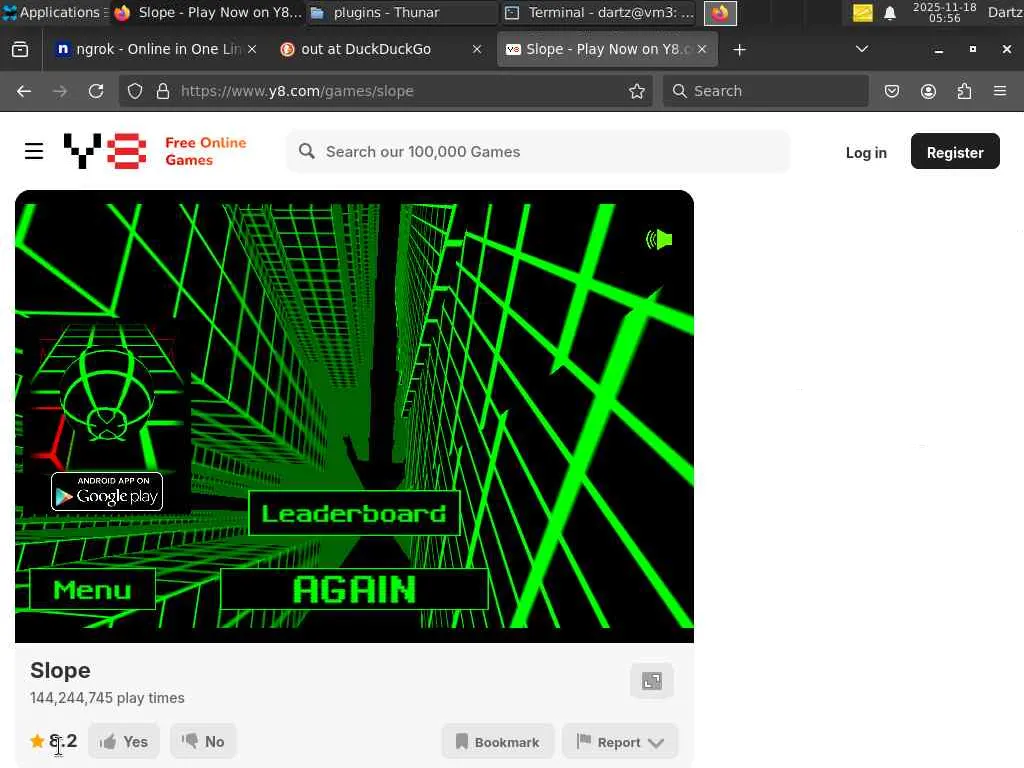Screen dimensions: 1024x768
Task: Click the Register button
Action: 955,152
